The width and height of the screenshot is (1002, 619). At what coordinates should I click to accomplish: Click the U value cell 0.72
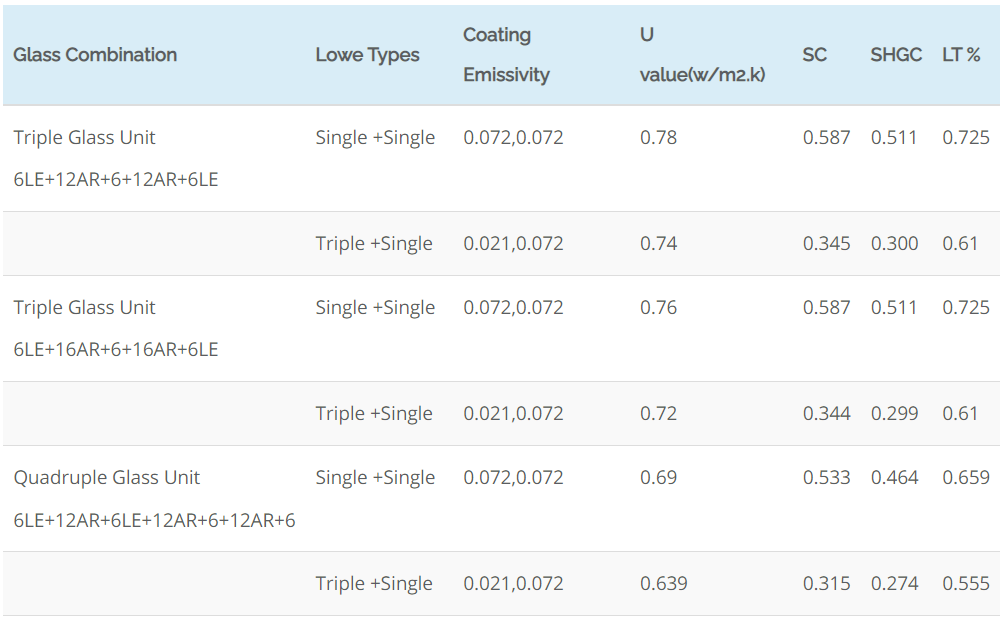(x=658, y=414)
